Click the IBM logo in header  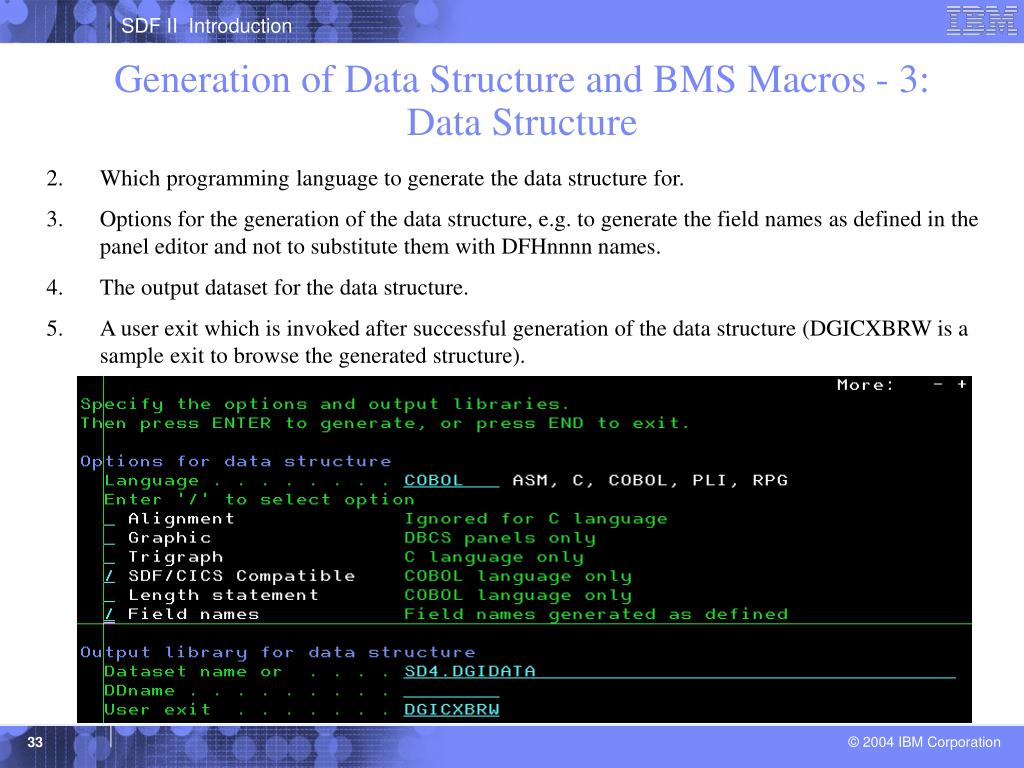click(x=980, y=20)
